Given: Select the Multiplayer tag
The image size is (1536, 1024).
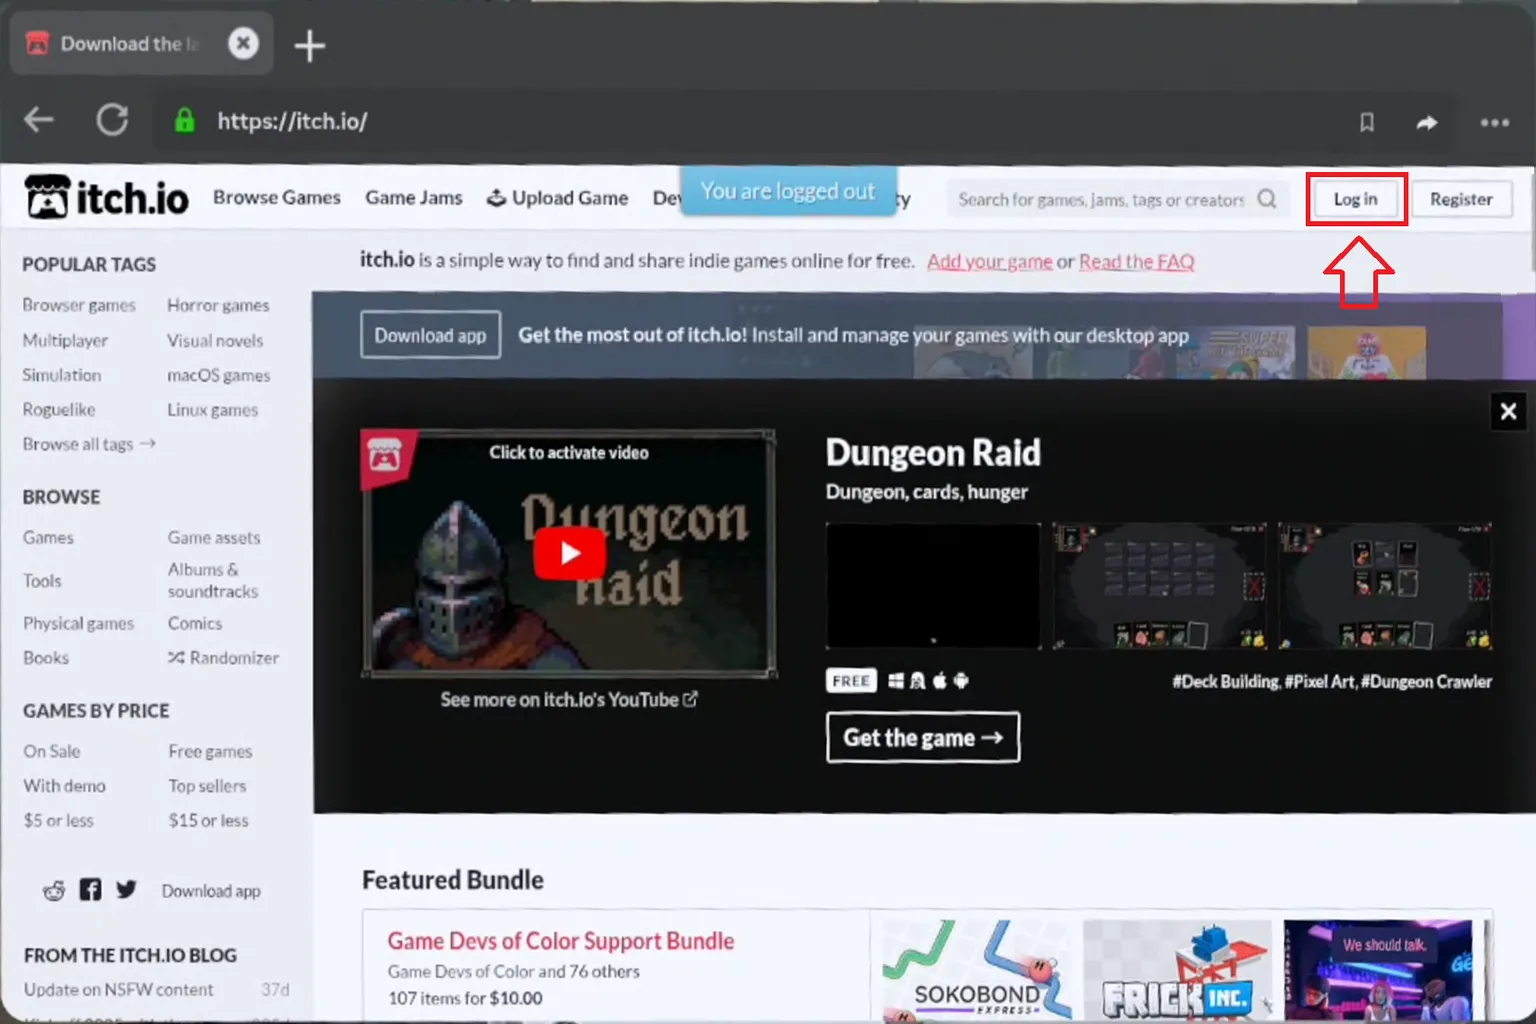Looking at the screenshot, I should (x=65, y=340).
